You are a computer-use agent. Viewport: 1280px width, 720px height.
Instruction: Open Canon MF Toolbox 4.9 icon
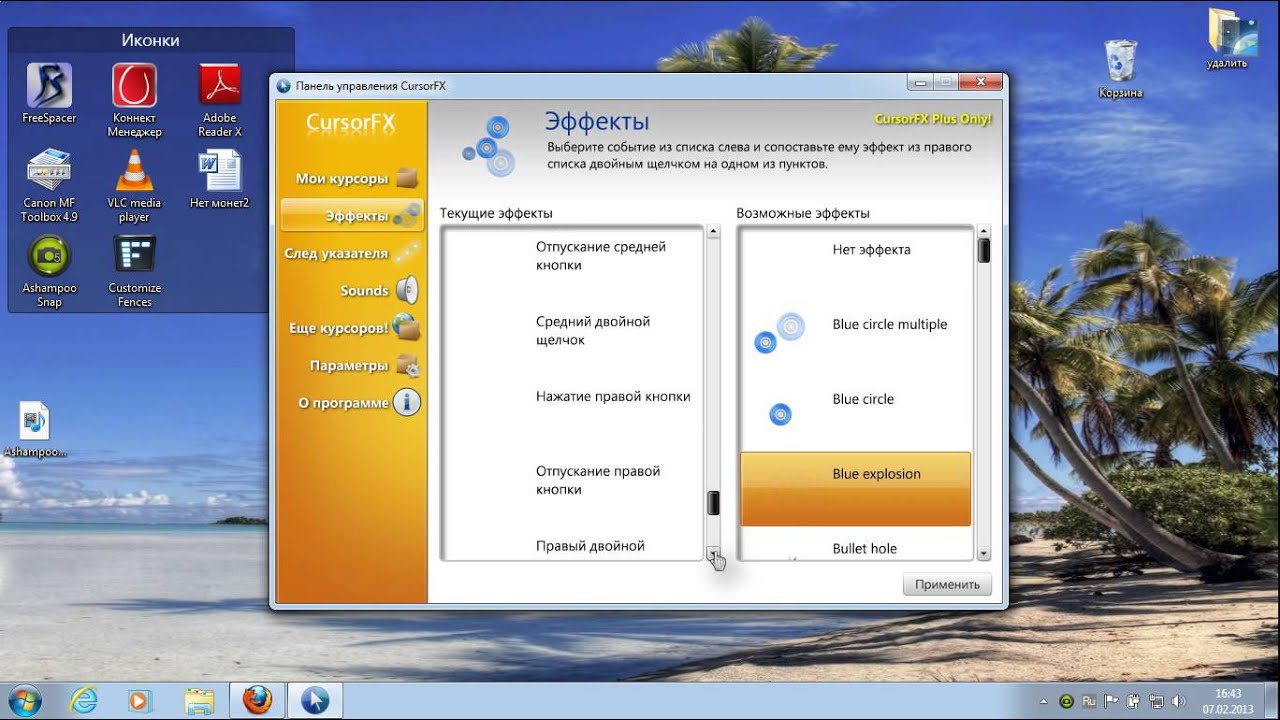click(49, 185)
